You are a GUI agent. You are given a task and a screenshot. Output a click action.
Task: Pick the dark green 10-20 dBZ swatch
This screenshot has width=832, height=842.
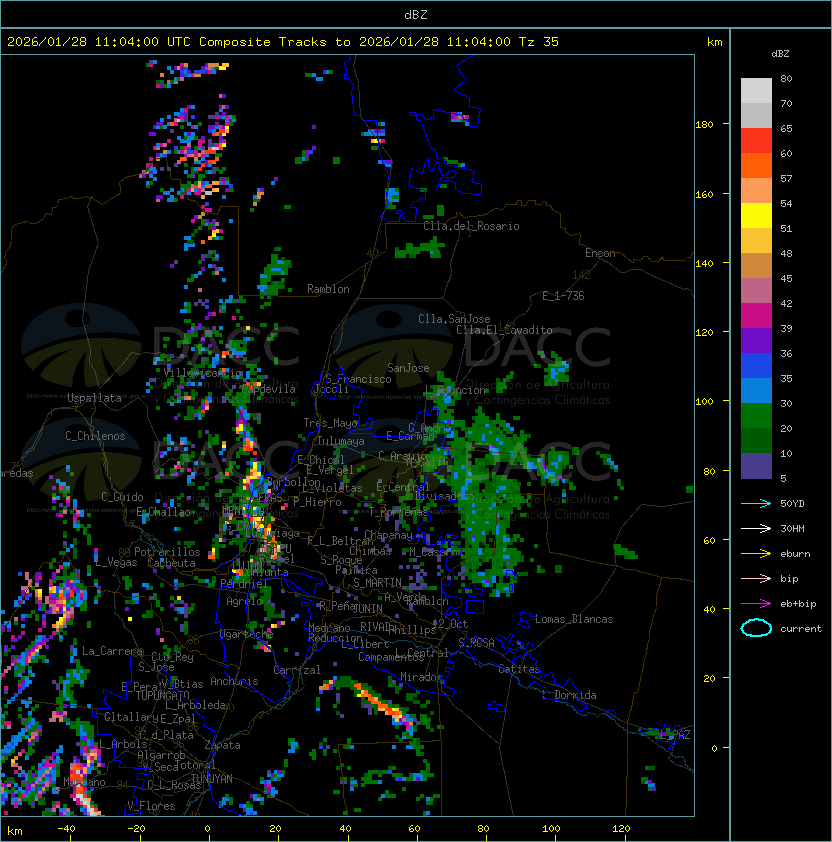click(x=756, y=440)
